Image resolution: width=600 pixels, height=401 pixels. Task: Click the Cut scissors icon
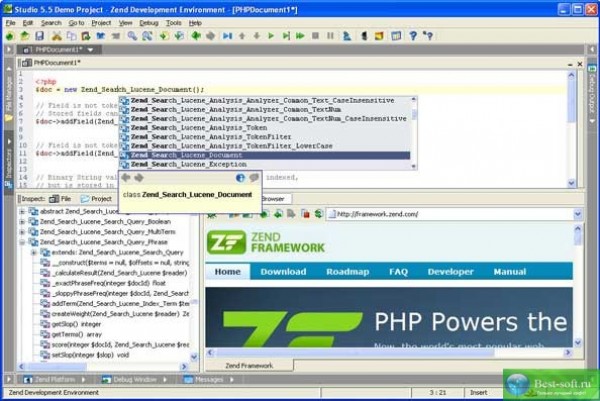click(57, 36)
